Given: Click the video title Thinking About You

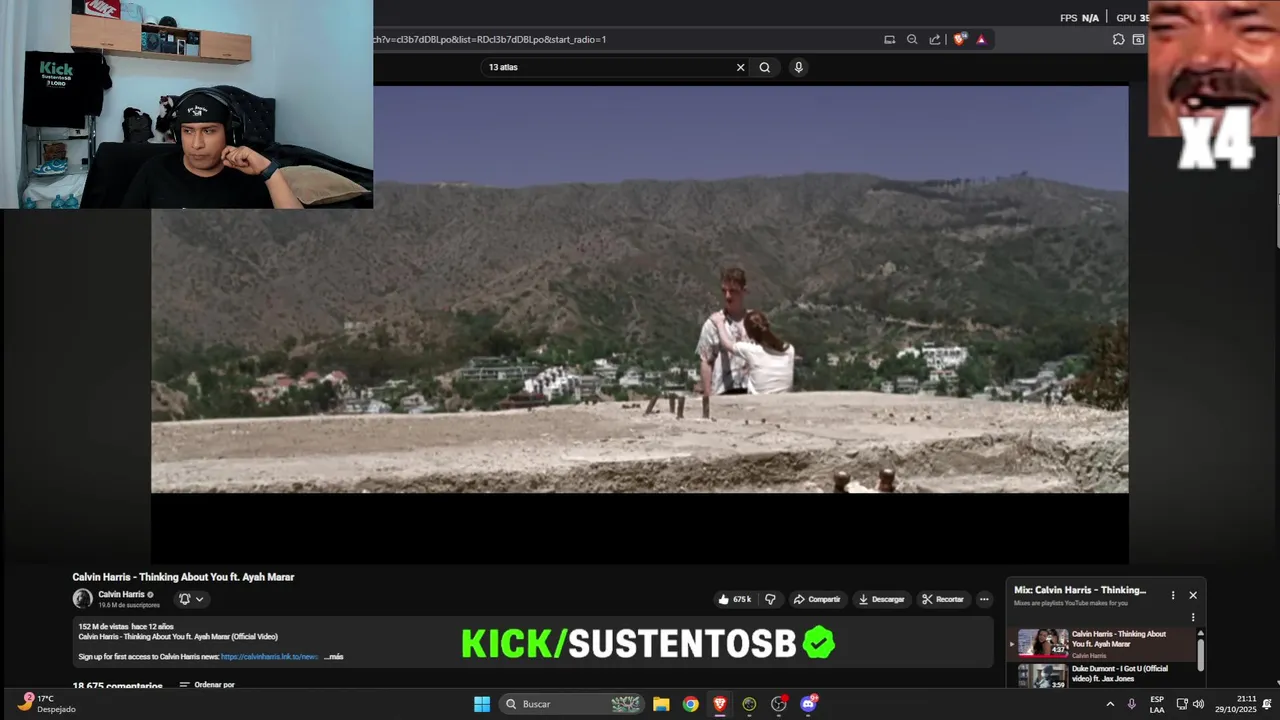Looking at the screenshot, I should pos(183,577).
